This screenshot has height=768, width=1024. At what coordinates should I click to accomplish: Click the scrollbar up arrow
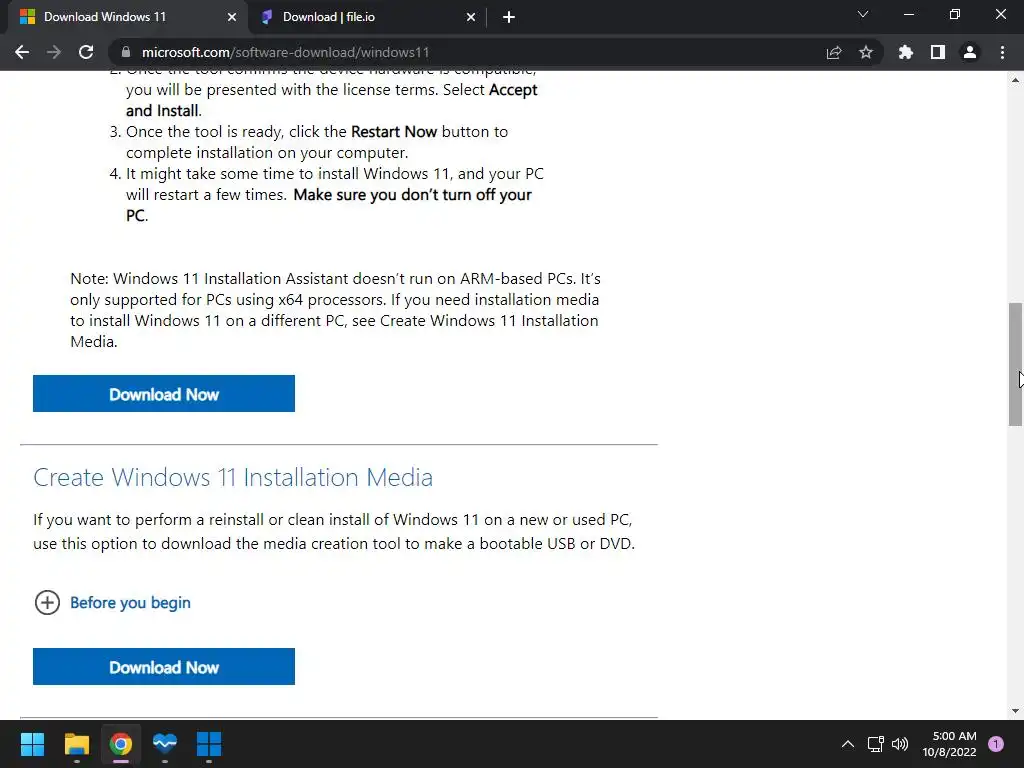pyautogui.click(x=1015, y=80)
